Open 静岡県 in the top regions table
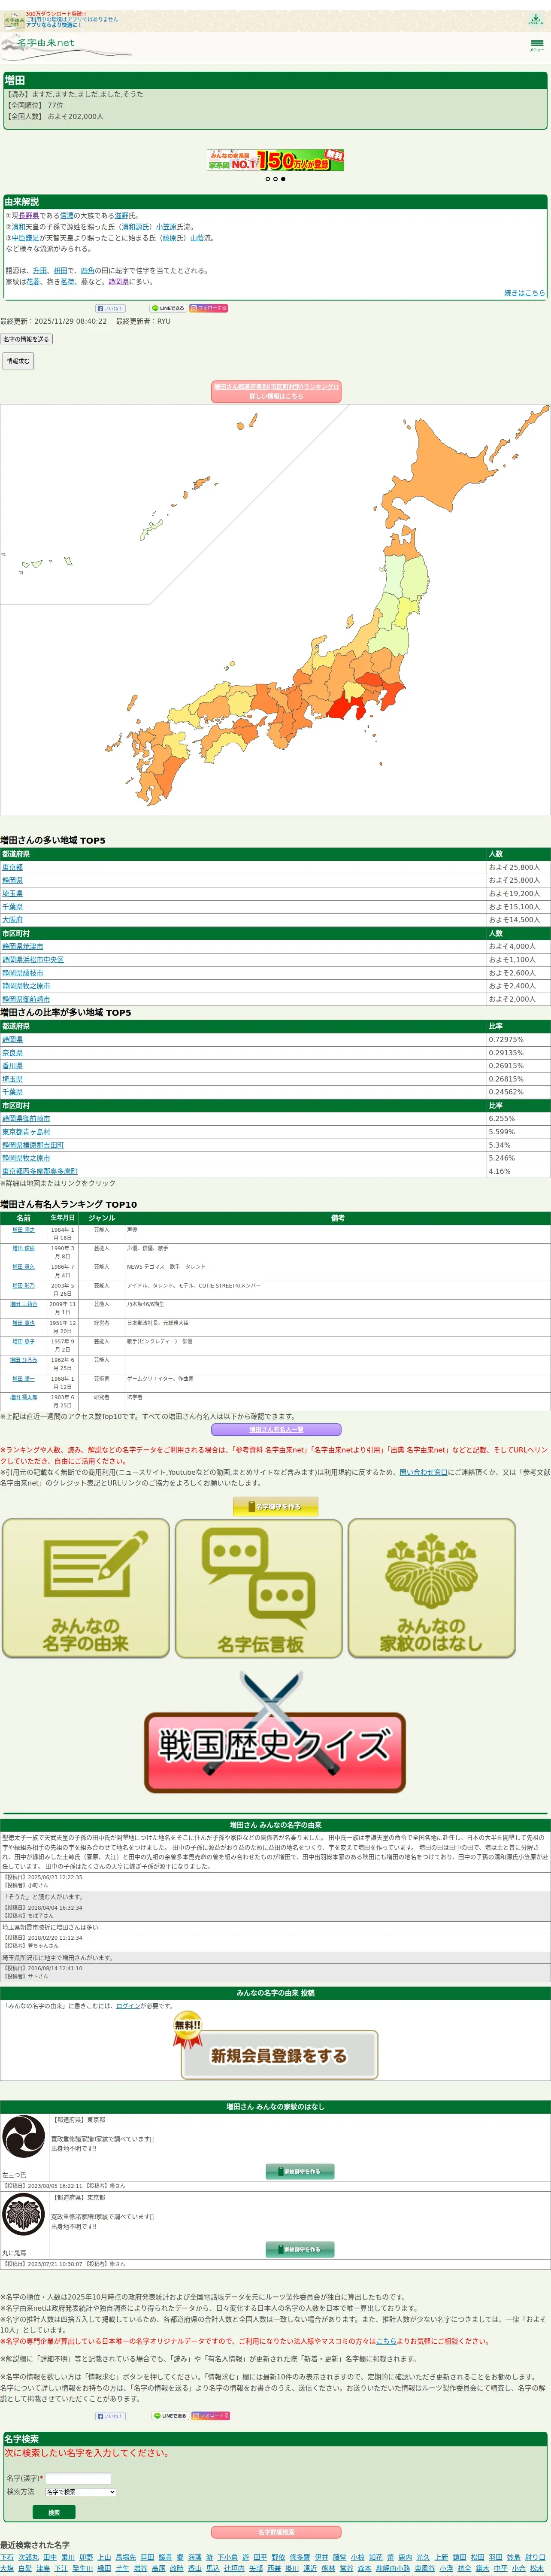 tap(12, 880)
